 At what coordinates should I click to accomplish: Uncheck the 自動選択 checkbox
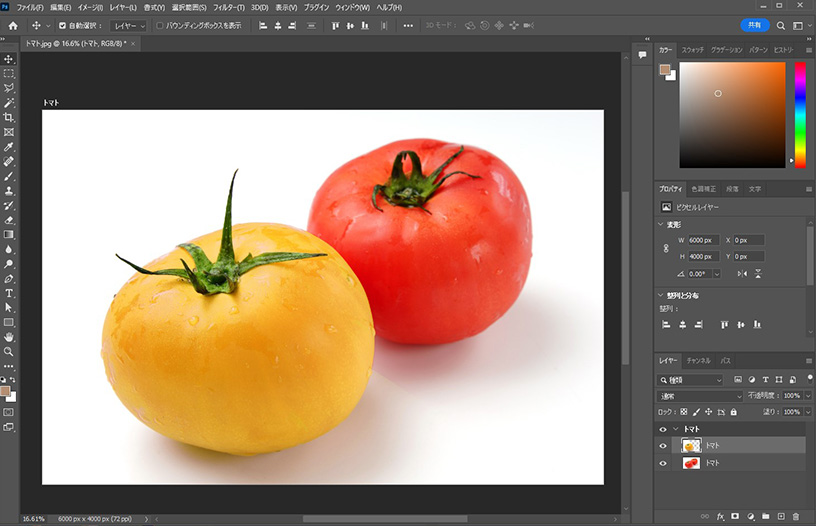(x=63, y=25)
